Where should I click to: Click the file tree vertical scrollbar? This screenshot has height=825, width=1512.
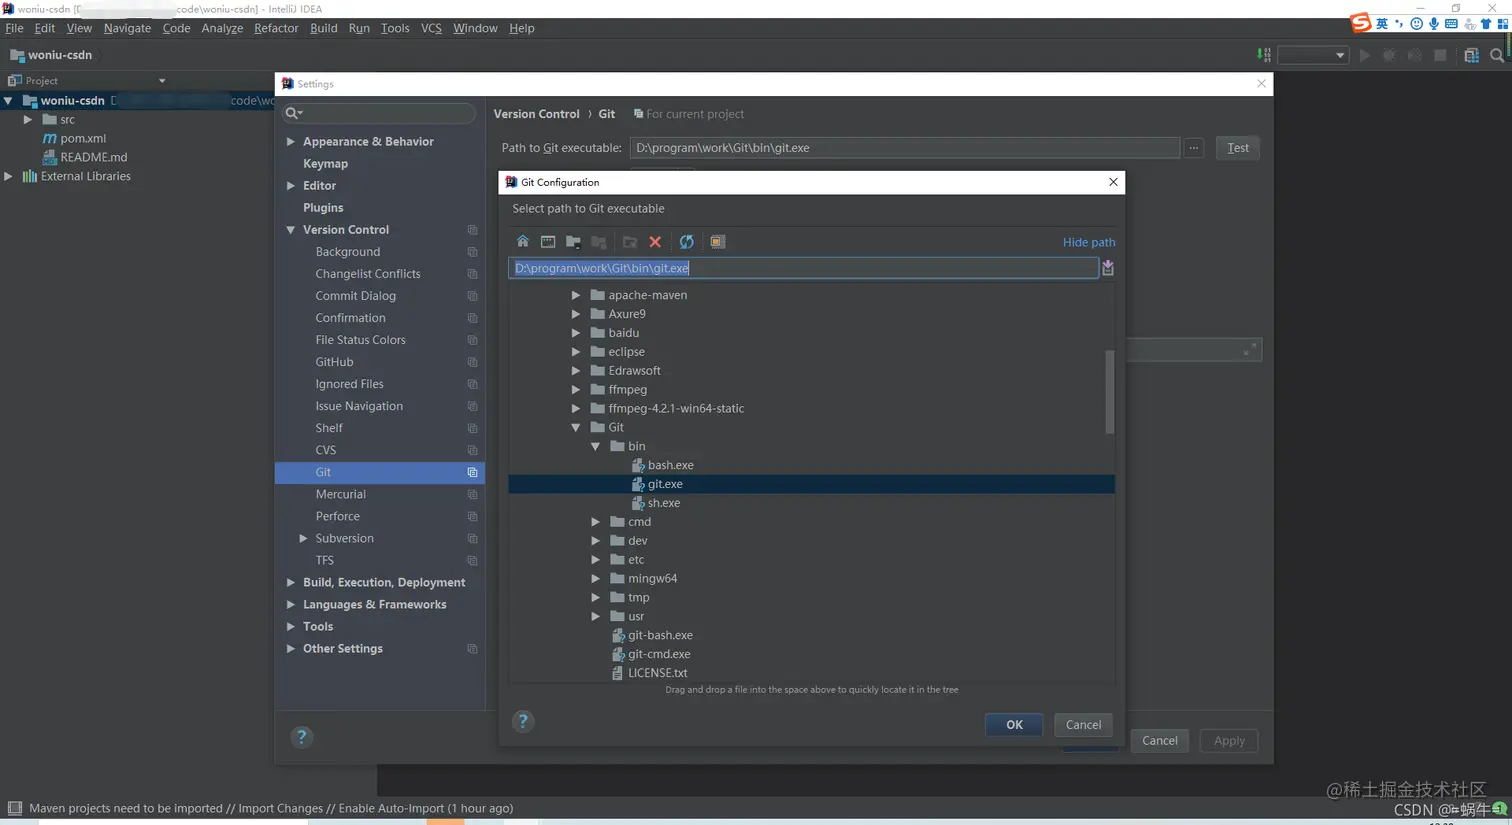click(1109, 391)
